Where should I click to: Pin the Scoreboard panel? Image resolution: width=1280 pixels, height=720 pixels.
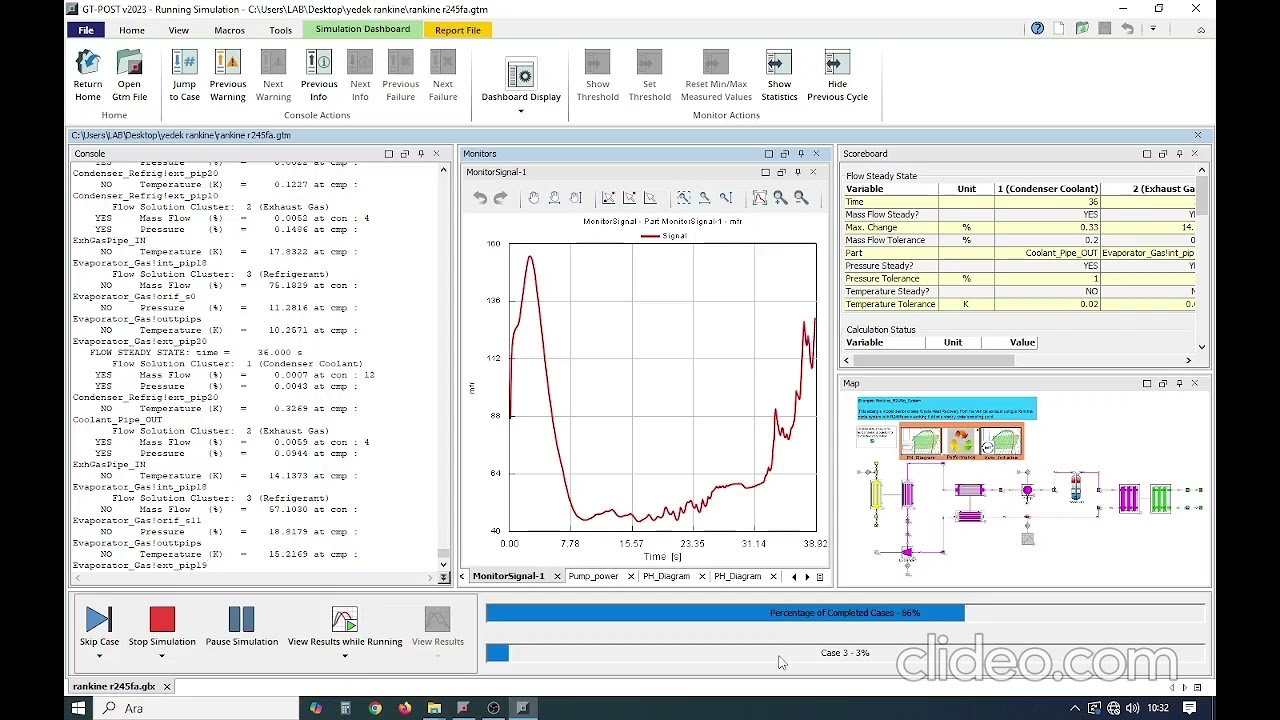(x=1179, y=154)
